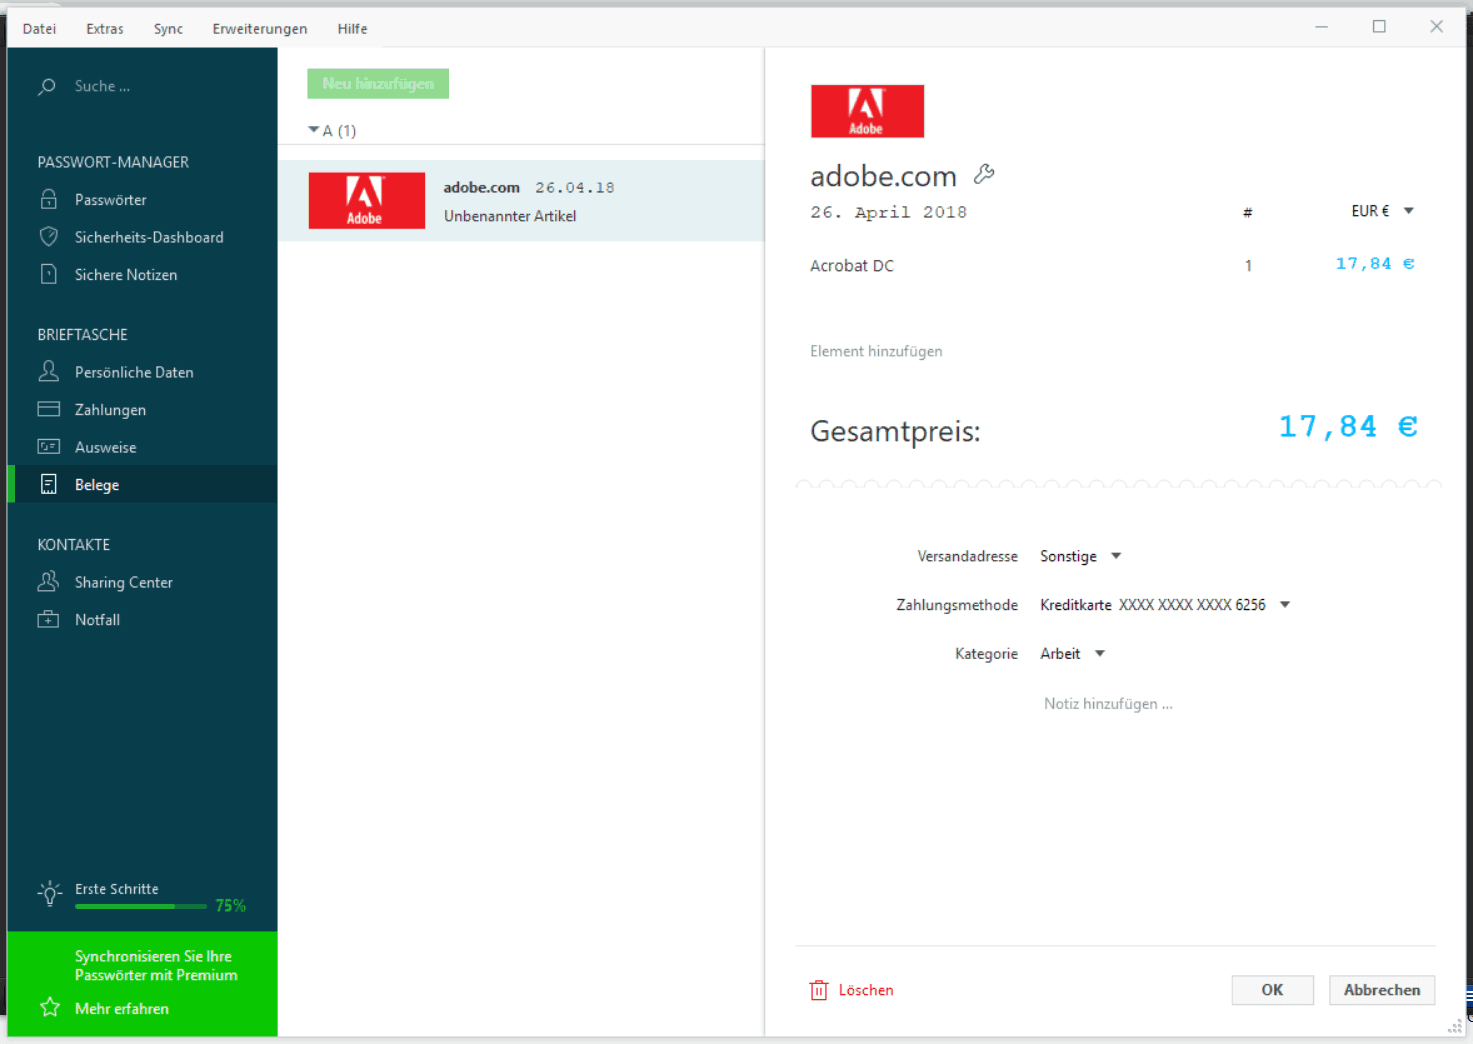Click Element hinzufügen link

(876, 351)
